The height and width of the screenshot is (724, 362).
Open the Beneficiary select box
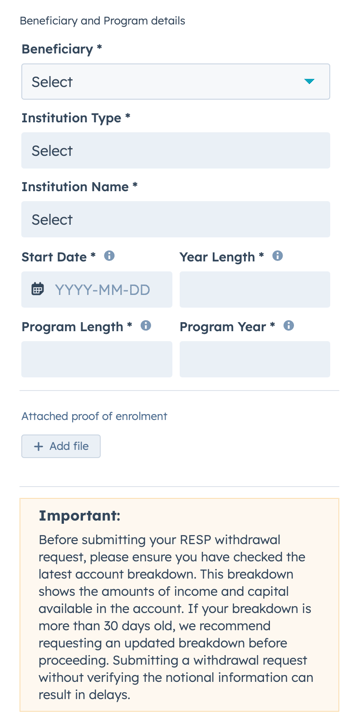coord(175,82)
